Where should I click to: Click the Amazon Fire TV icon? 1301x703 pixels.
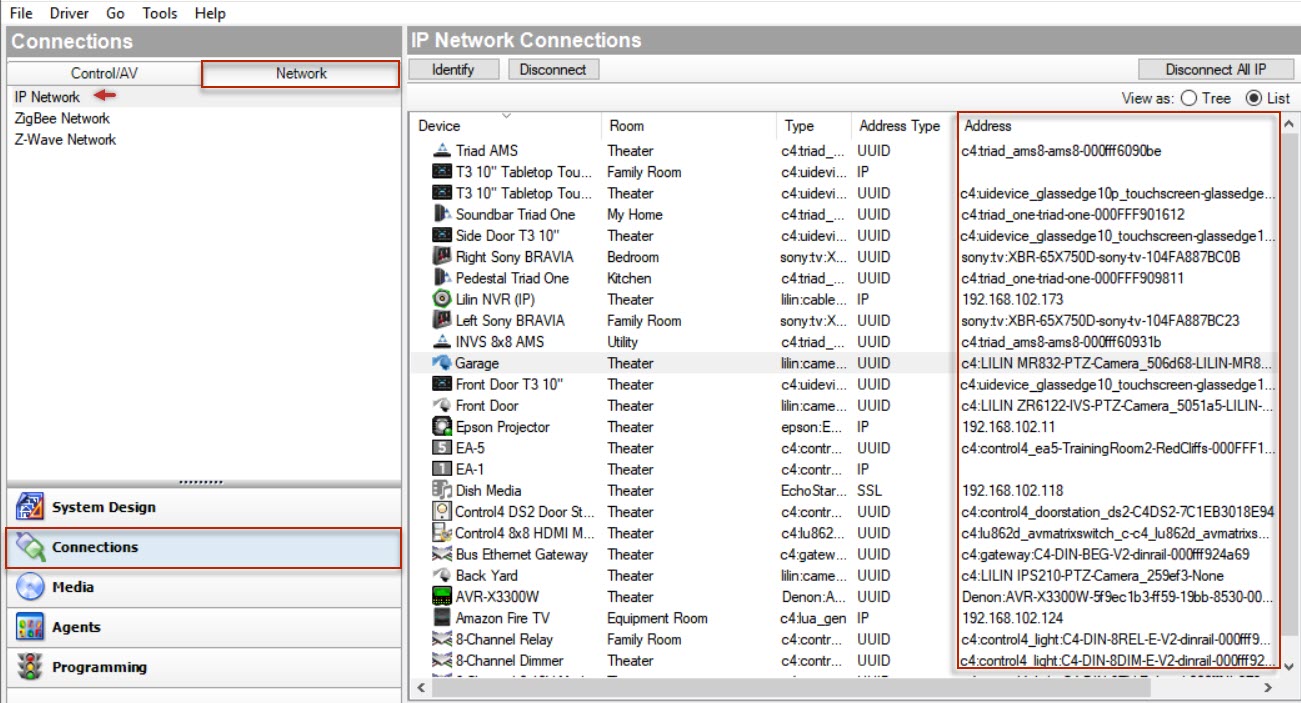click(x=442, y=618)
